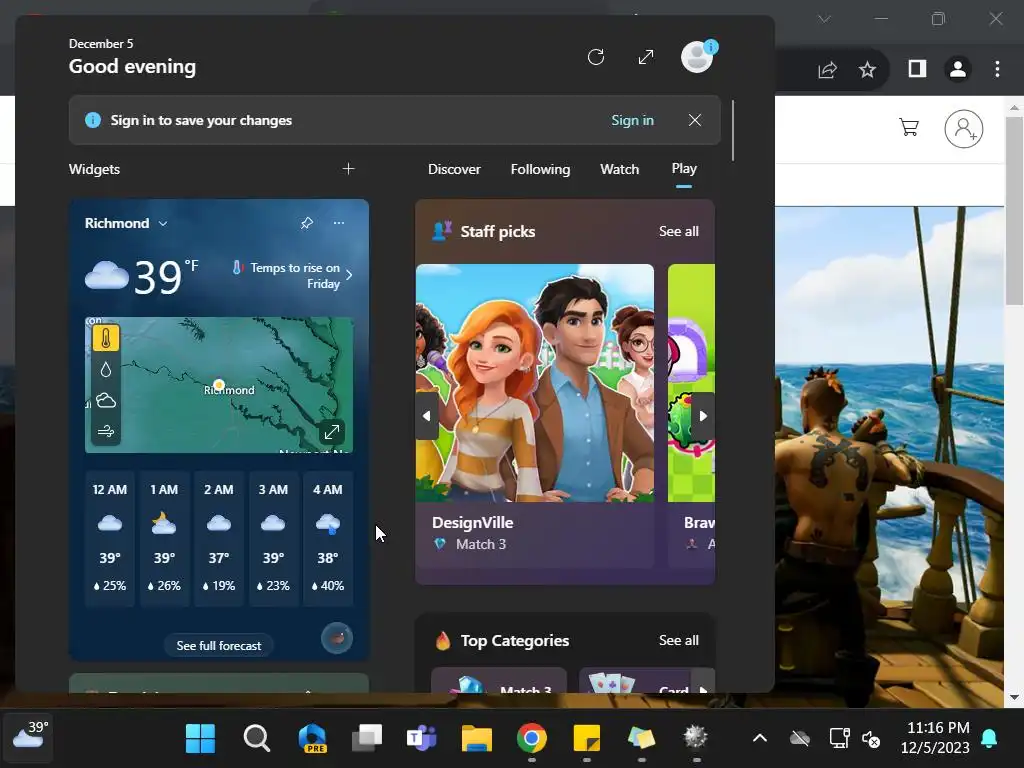Click the webpage vertical scrollbar thumb

[x=1014, y=210]
